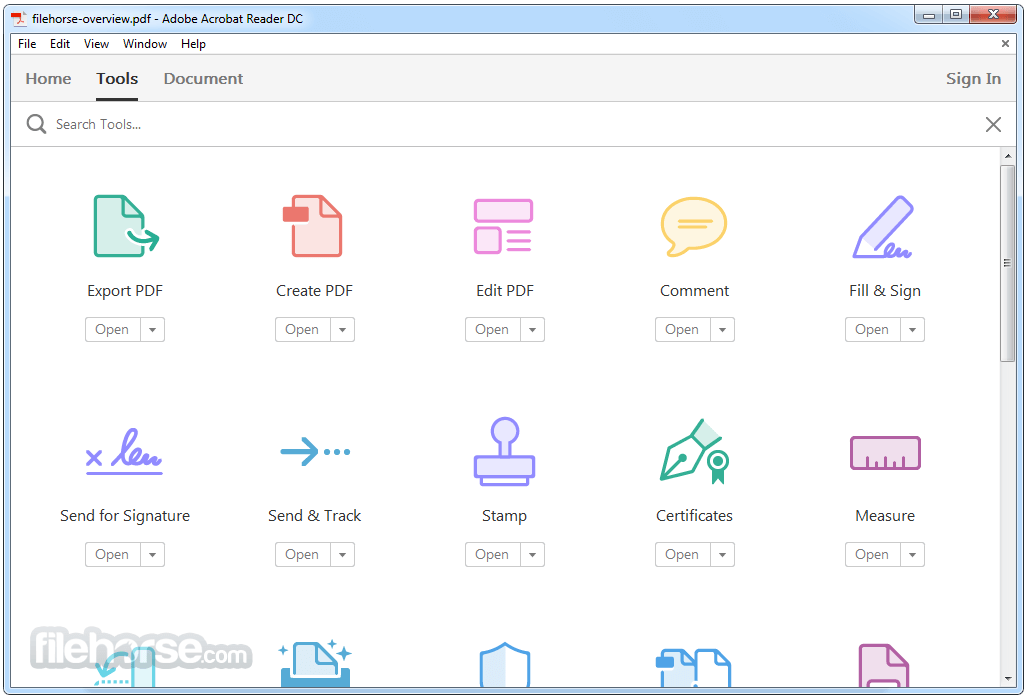The width and height of the screenshot is (1028, 699).
Task: Select the Create PDF tool icon
Action: (x=314, y=226)
